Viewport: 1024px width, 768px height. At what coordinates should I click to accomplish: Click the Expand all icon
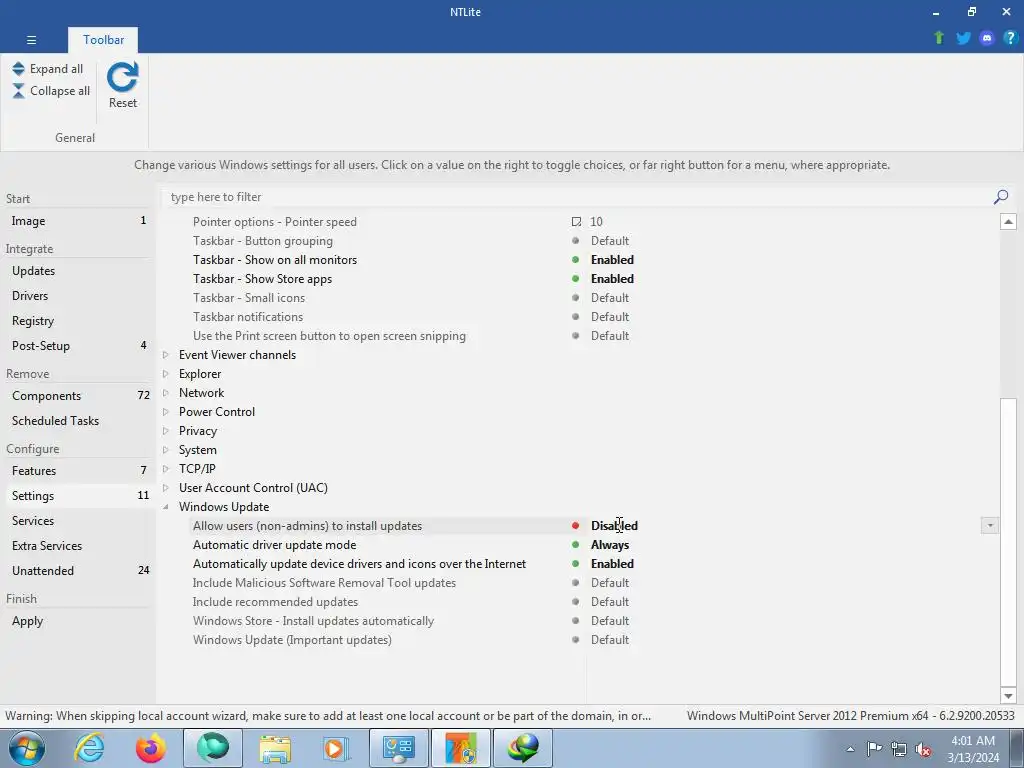(18, 69)
